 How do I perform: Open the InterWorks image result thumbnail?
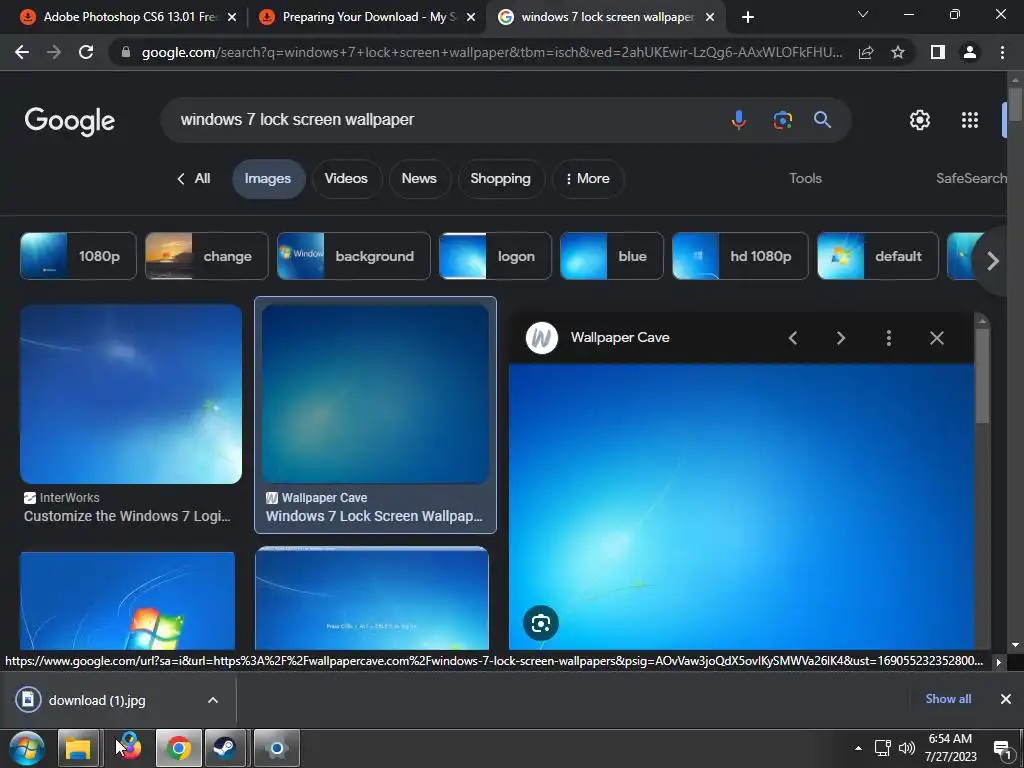coord(131,394)
